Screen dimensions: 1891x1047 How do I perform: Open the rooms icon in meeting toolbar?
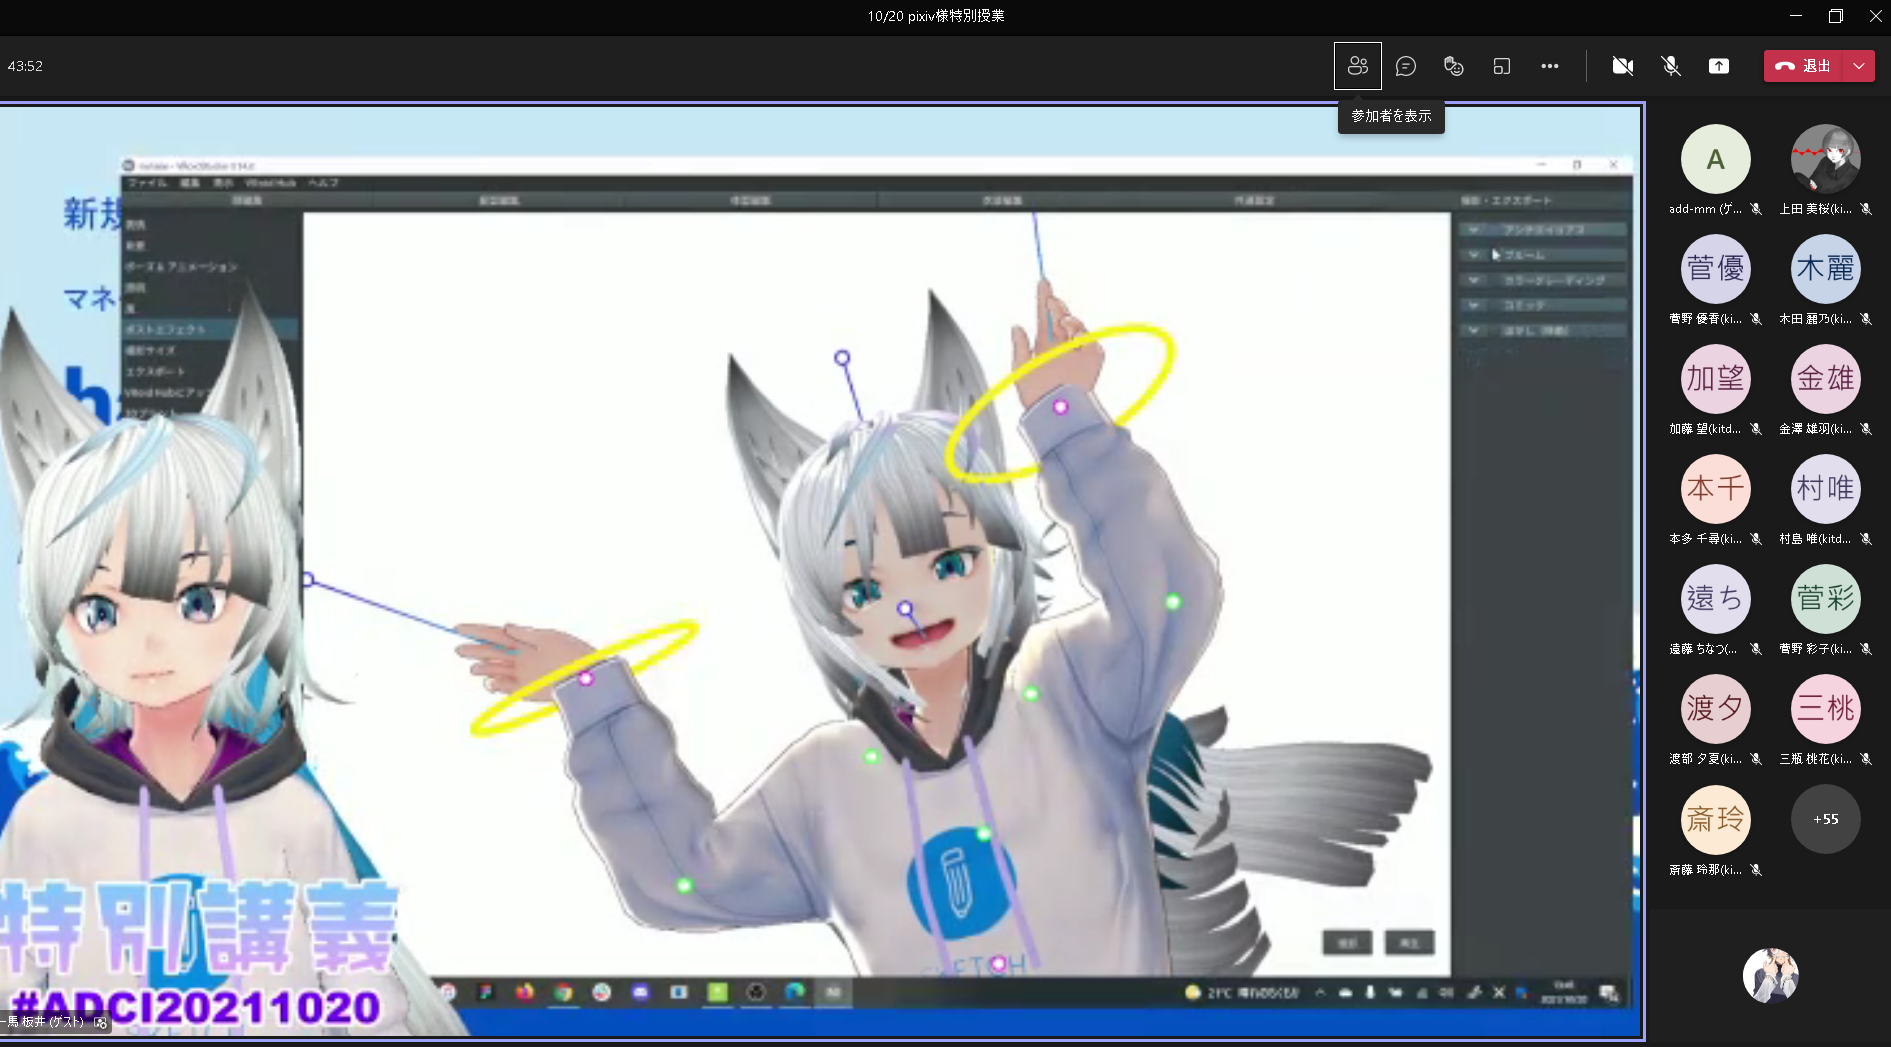click(1501, 66)
